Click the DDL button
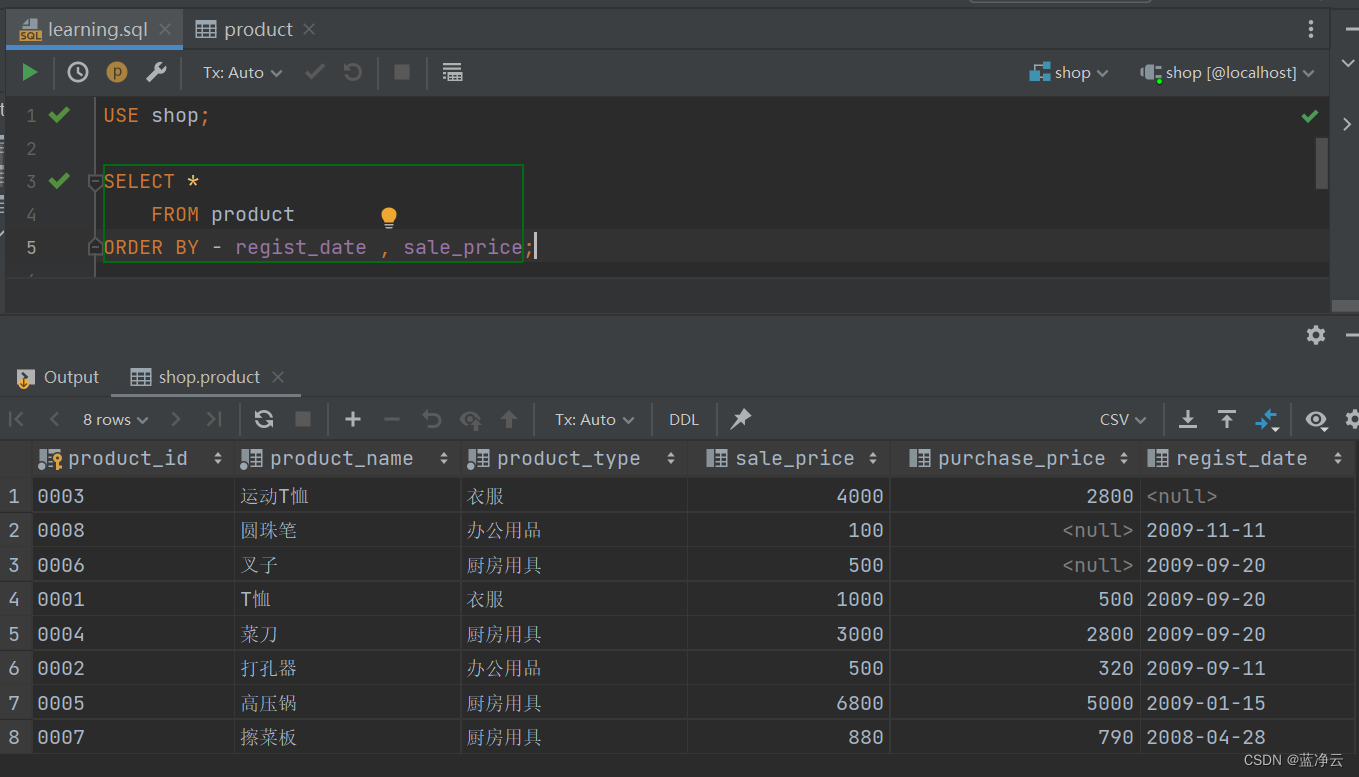 (684, 419)
